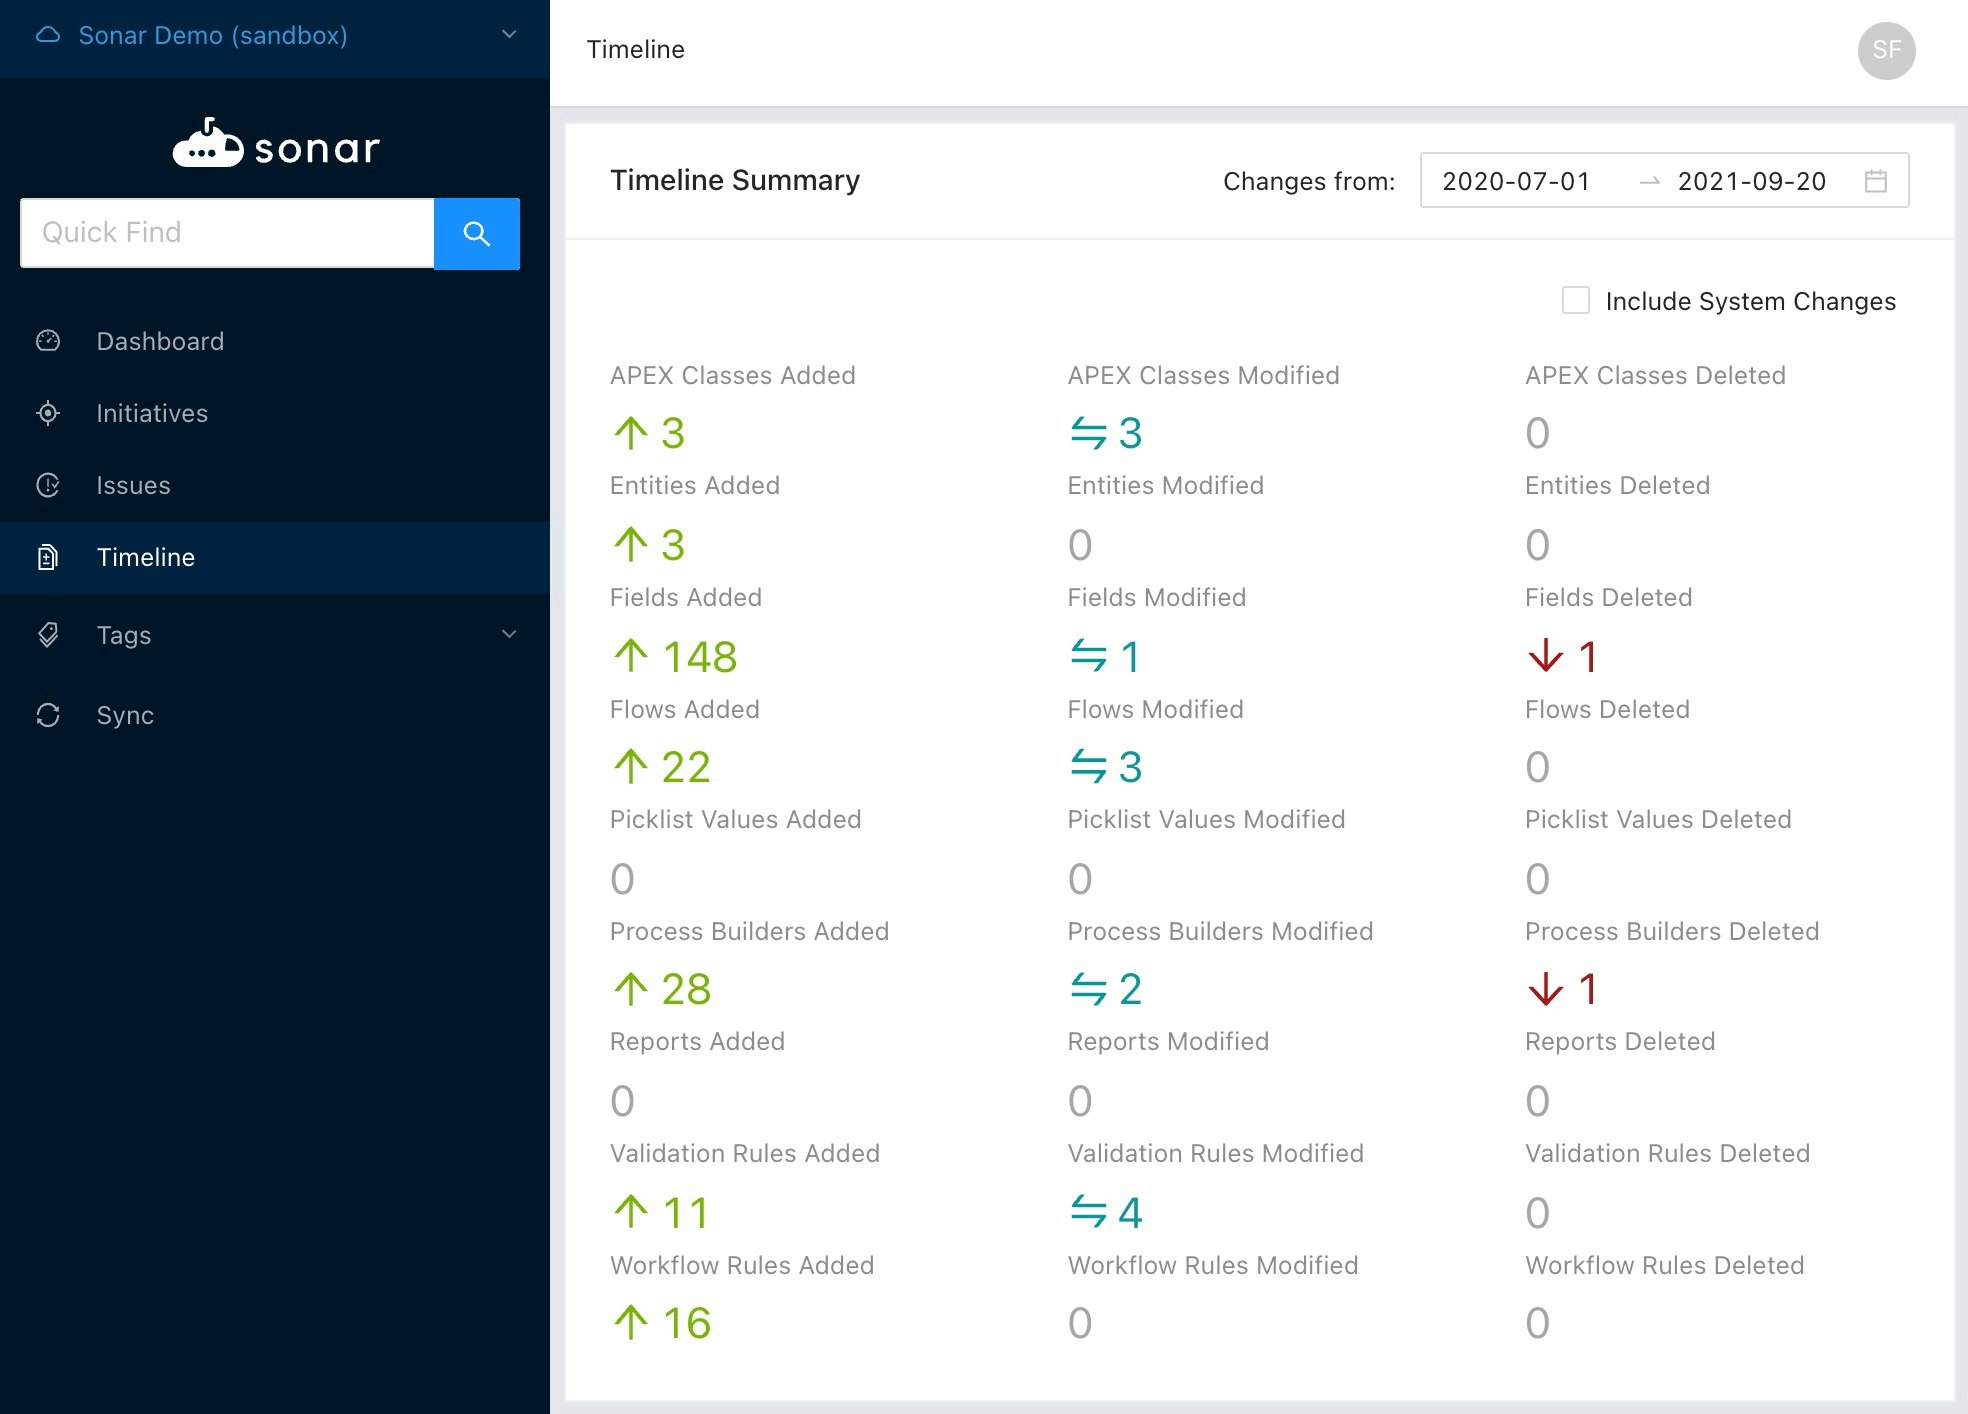Viewport: 1968px width, 1414px height.
Task: Click the Quick Find search field
Action: click(x=227, y=233)
